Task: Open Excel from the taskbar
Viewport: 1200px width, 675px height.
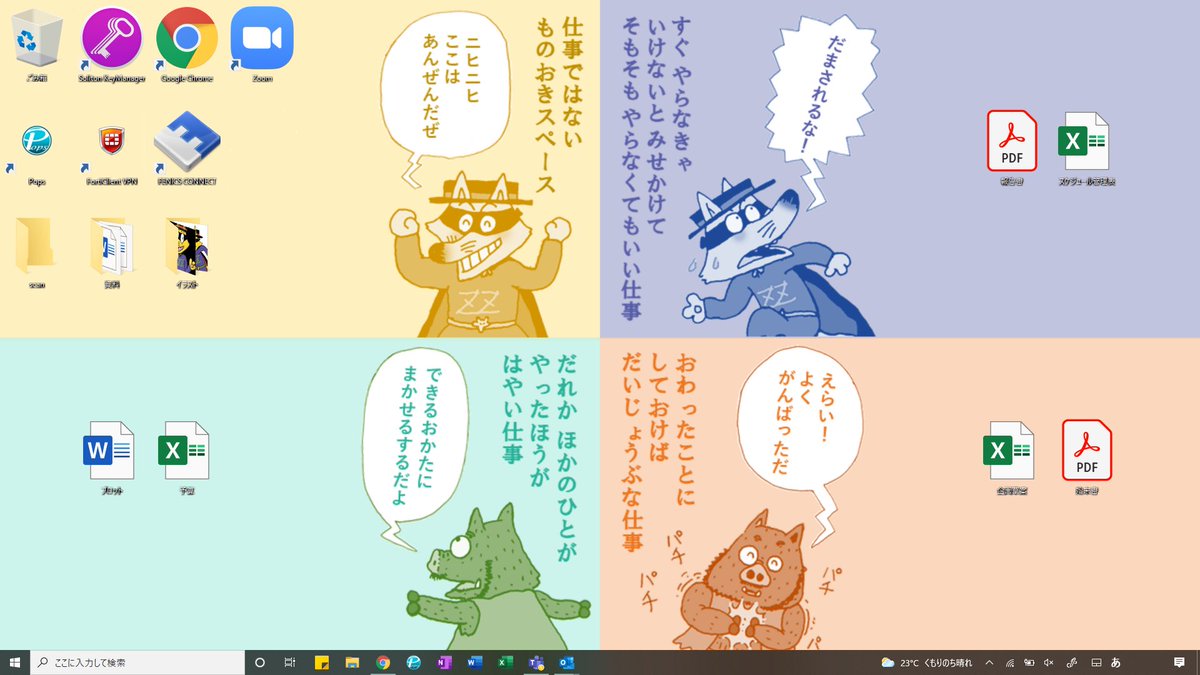Action: [505, 662]
